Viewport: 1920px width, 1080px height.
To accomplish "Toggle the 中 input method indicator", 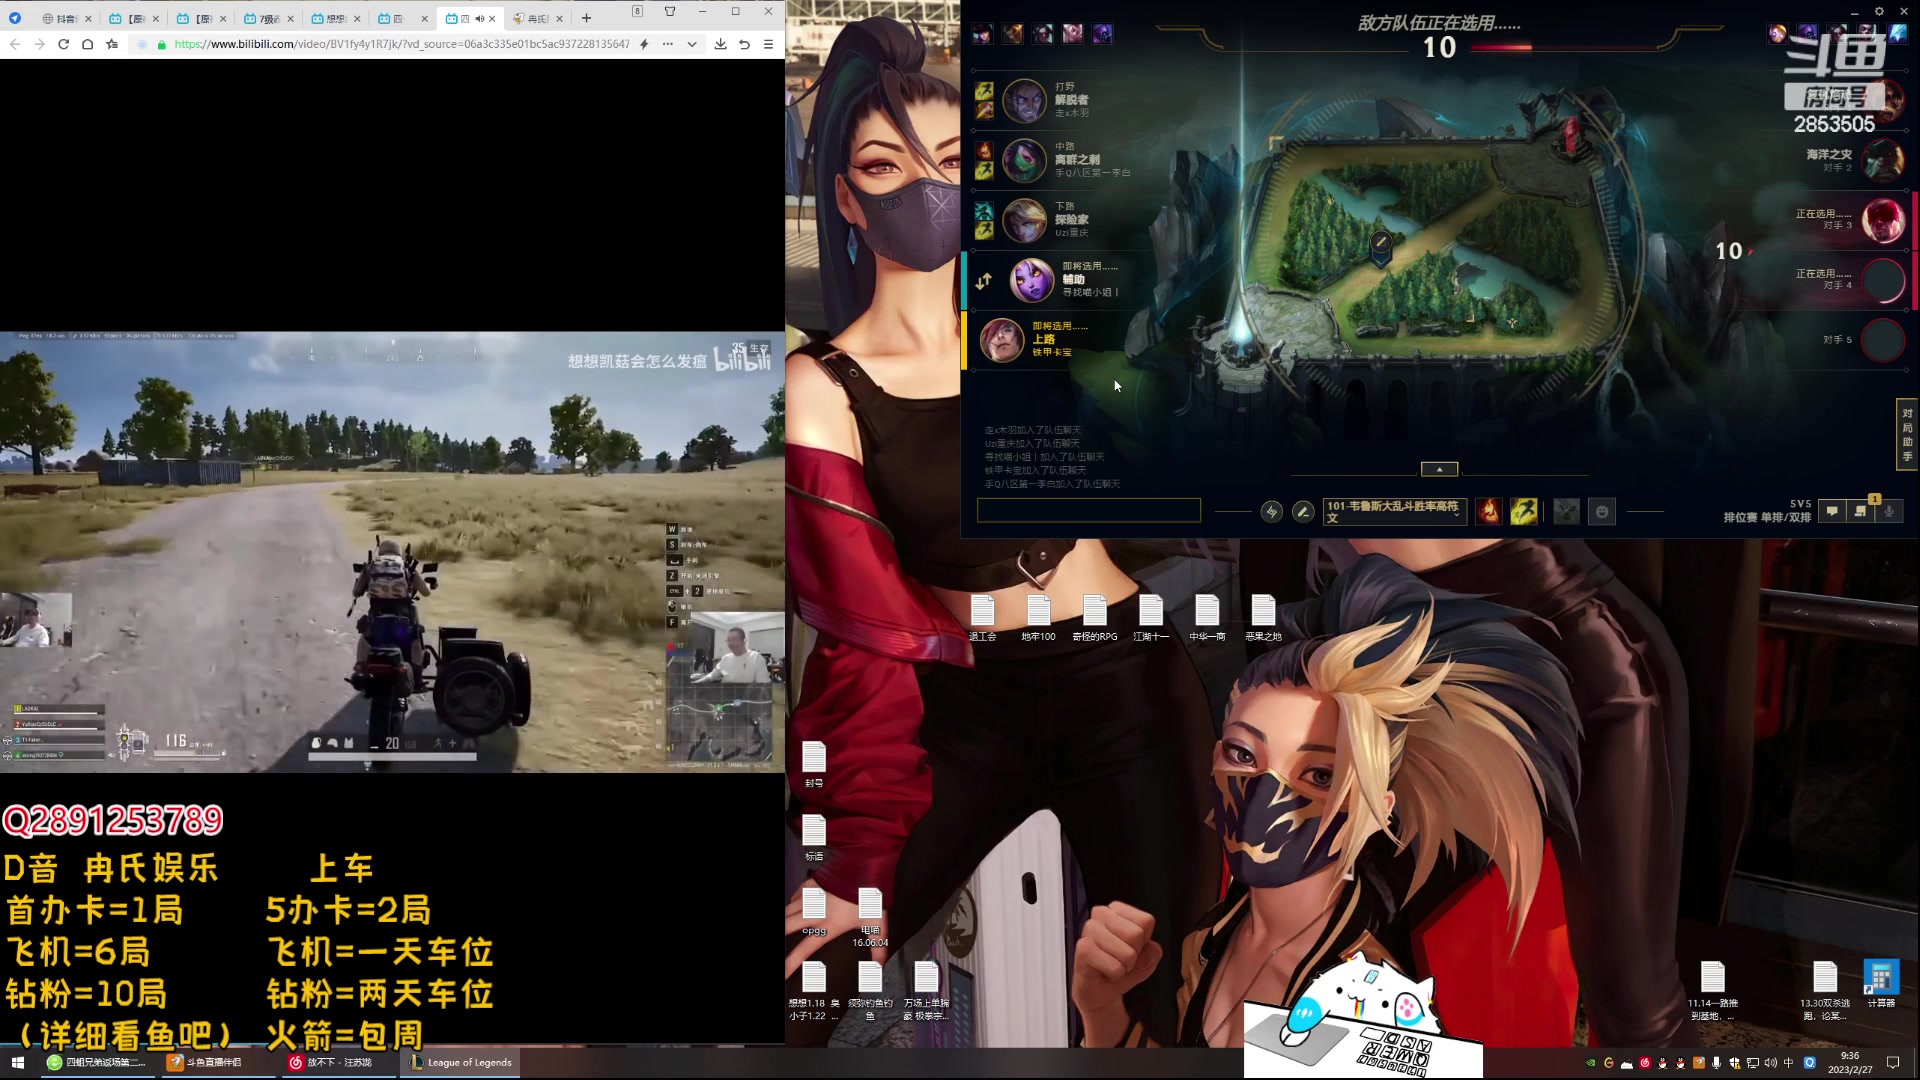I will tap(1789, 1063).
